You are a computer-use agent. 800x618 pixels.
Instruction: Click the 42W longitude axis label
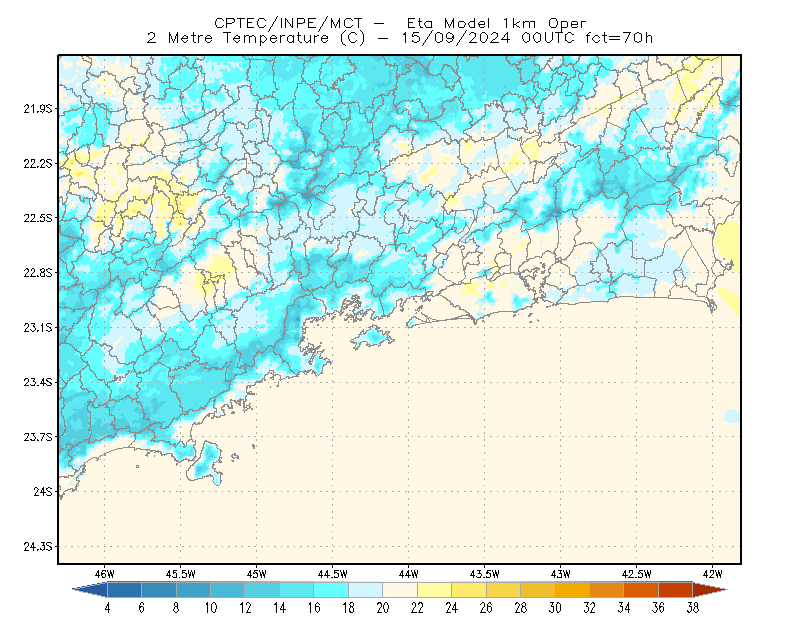[x=712, y=574]
